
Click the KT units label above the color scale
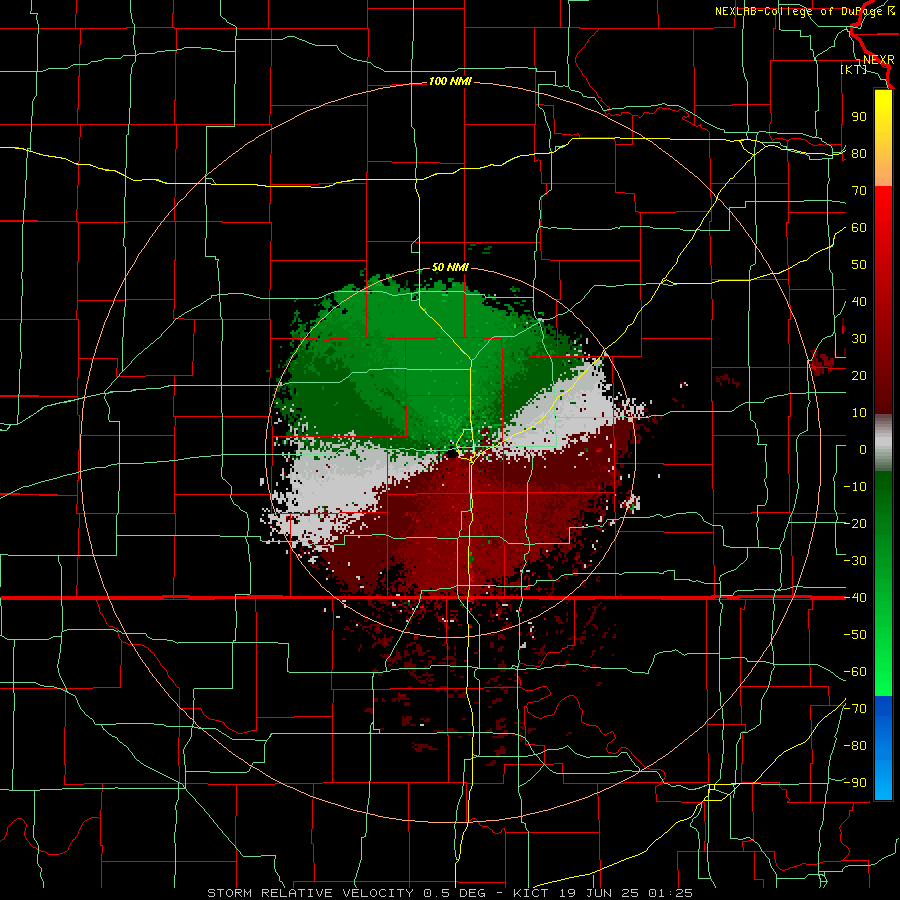point(854,69)
